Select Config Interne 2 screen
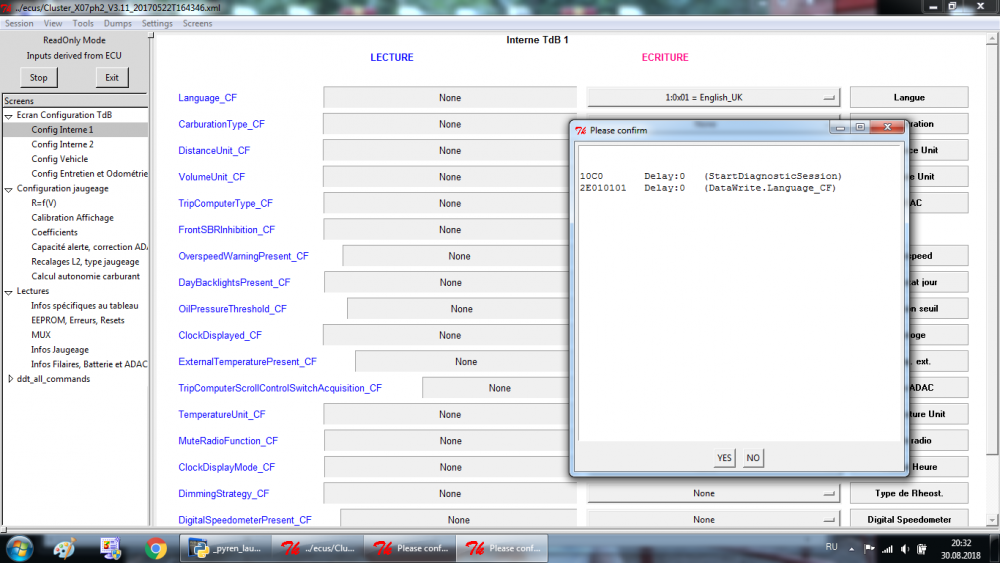The height and width of the screenshot is (563, 1000). (x=62, y=144)
